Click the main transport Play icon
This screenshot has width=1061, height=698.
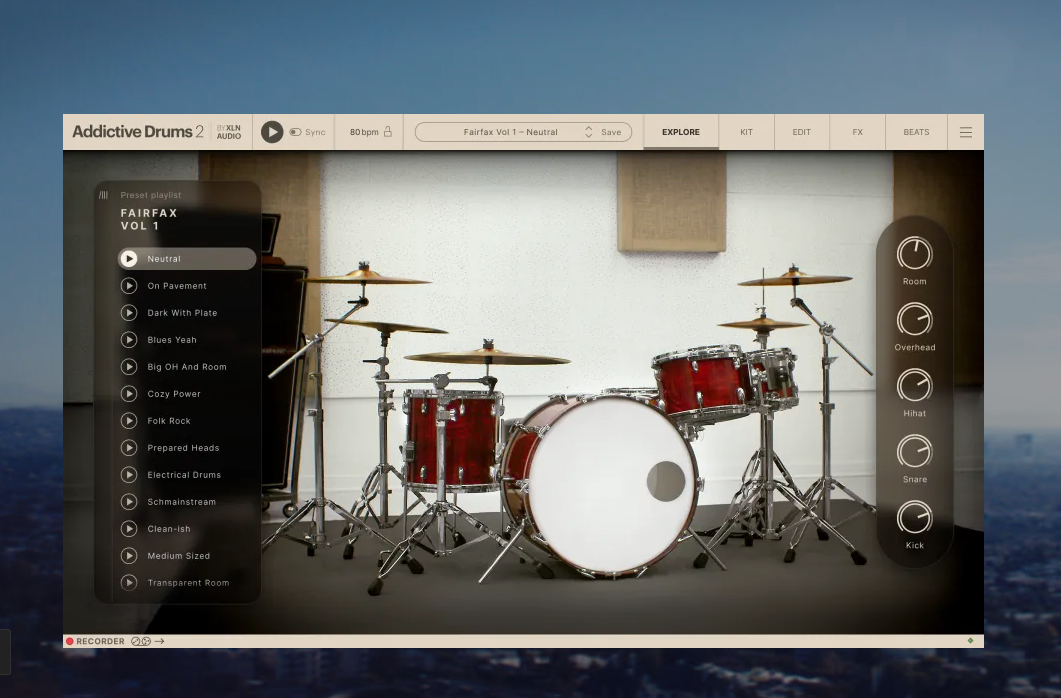(272, 131)
